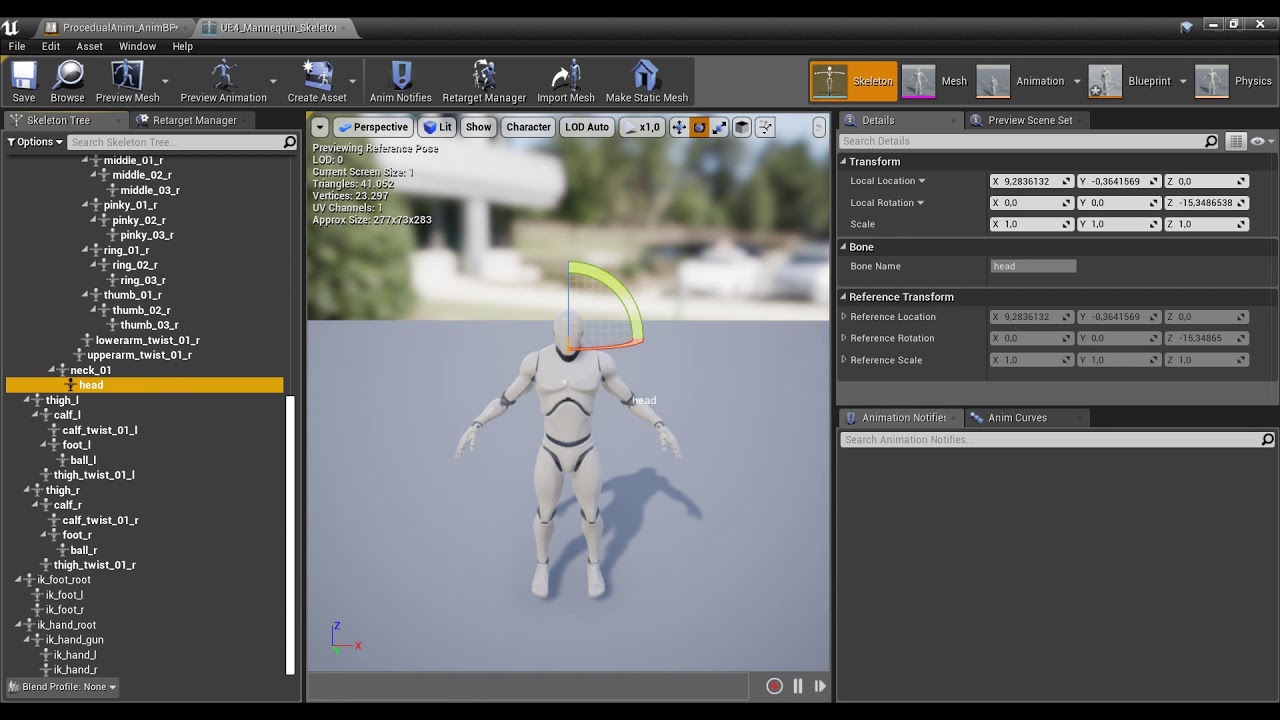Click the skeleton tree vertical scrollbar

pos(291,535)
